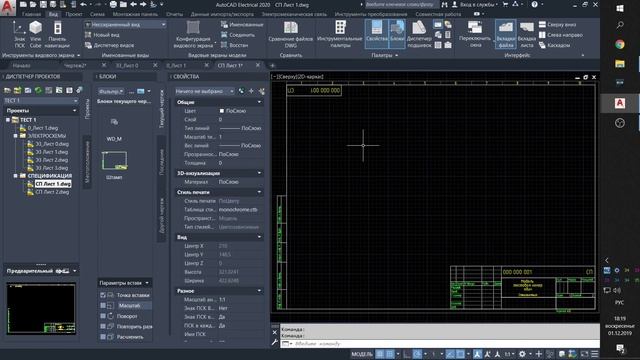Open the No selection dropdown (Ничего не выбрано)
This screenshot has width=640, height=360.
204,91
